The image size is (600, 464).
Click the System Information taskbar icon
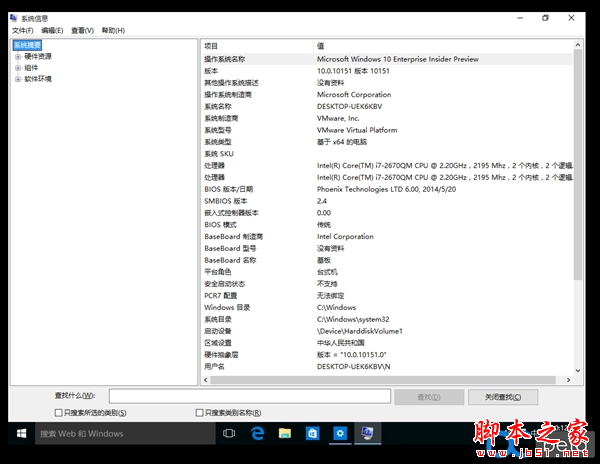point(368,433)
